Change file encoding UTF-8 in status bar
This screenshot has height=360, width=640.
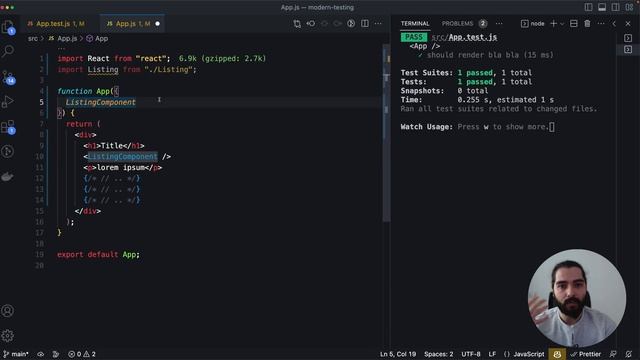click(471, 354)
